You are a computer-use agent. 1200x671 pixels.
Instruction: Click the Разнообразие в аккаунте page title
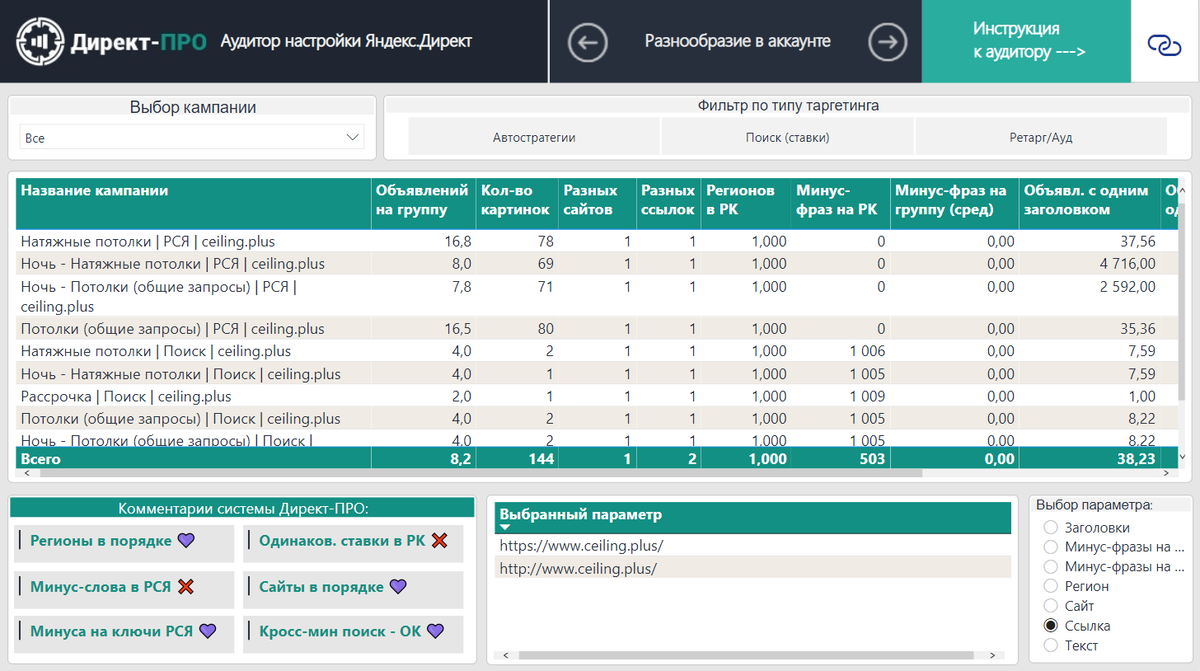[x=738, y=42]
